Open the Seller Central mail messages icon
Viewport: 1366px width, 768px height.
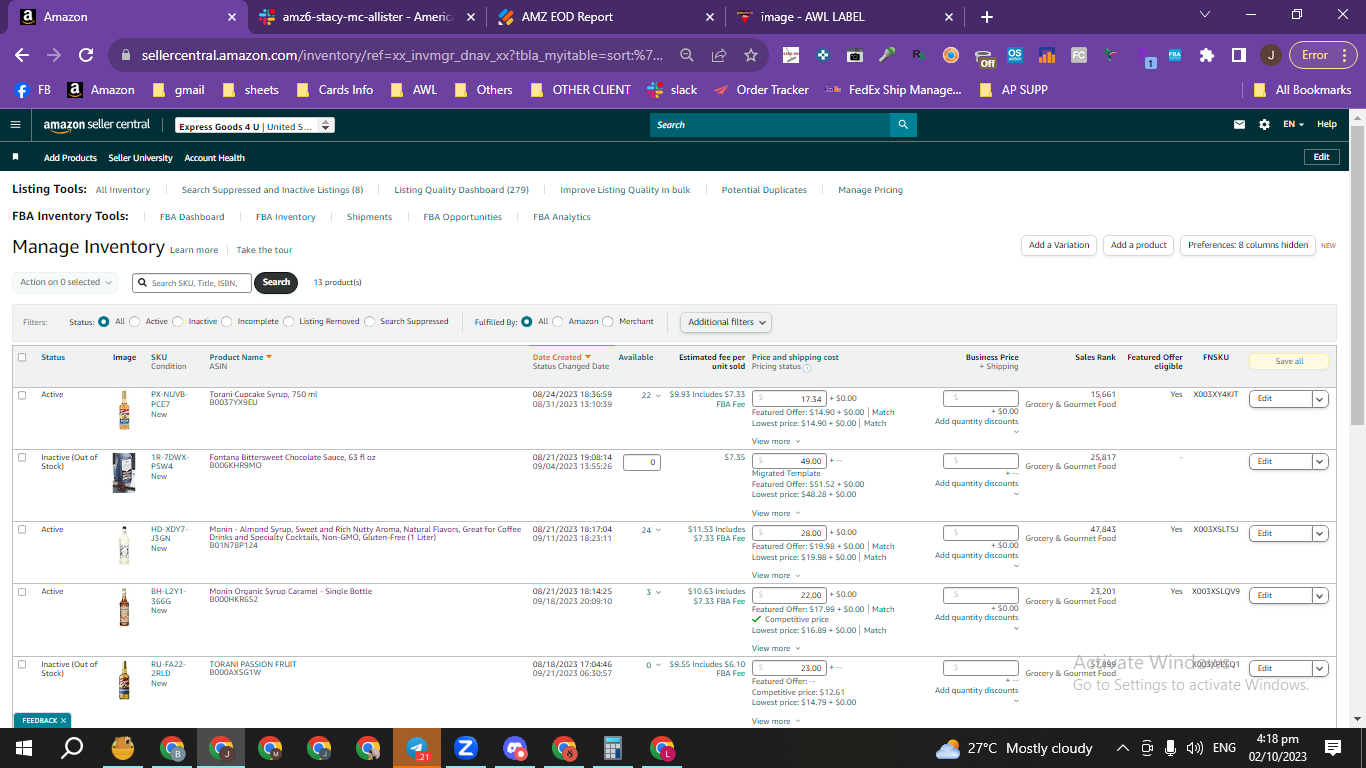tap(1240, 125)
